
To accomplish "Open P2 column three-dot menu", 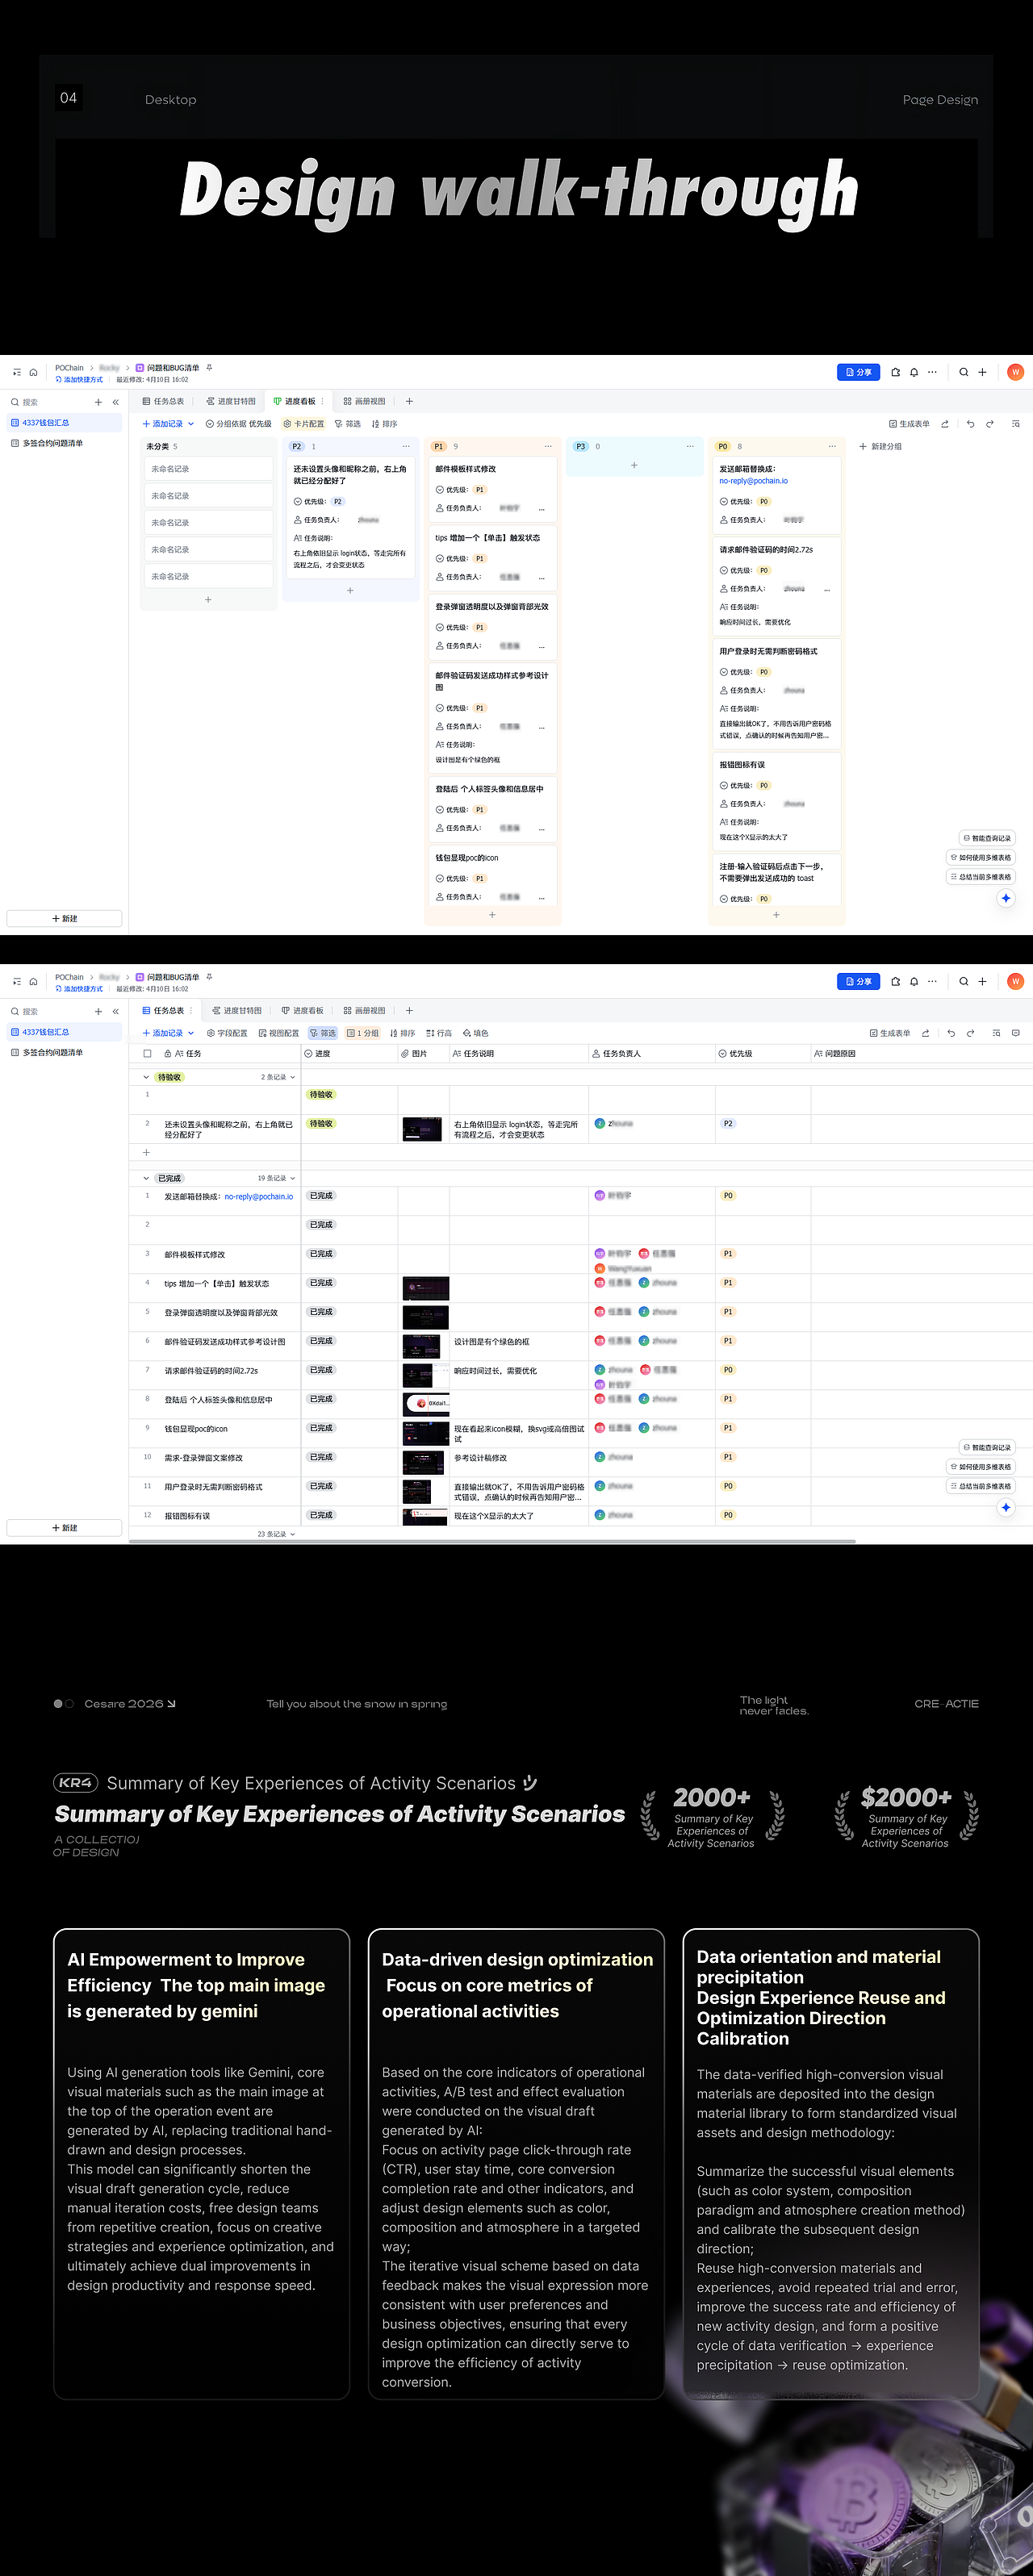I will click(406, 446).
